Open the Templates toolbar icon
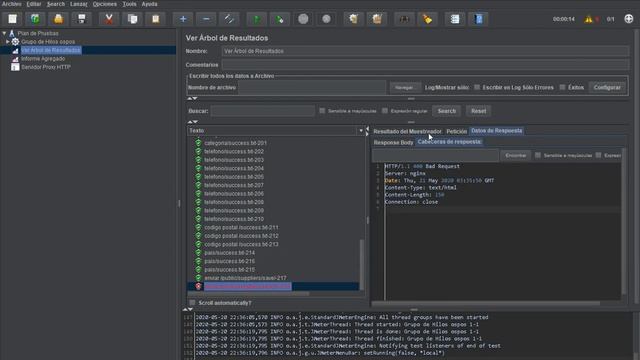Image resolution: width=640 pixels, height=360 pixels. (35, 19)
